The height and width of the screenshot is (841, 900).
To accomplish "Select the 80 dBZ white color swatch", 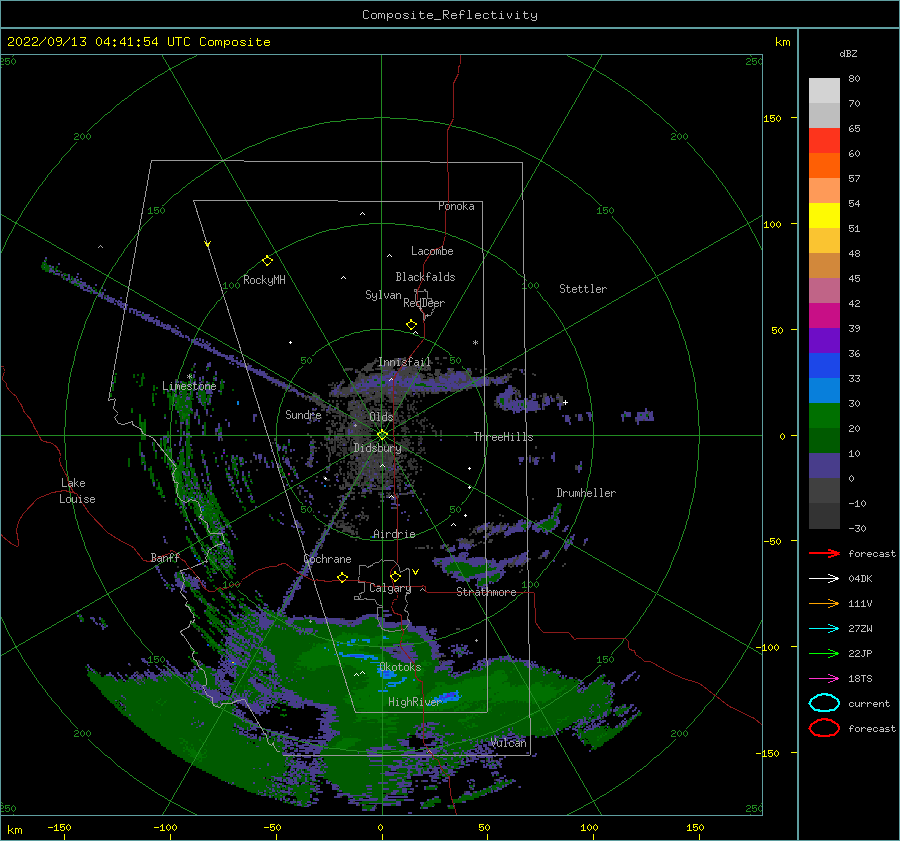I will tap(824, 90).
